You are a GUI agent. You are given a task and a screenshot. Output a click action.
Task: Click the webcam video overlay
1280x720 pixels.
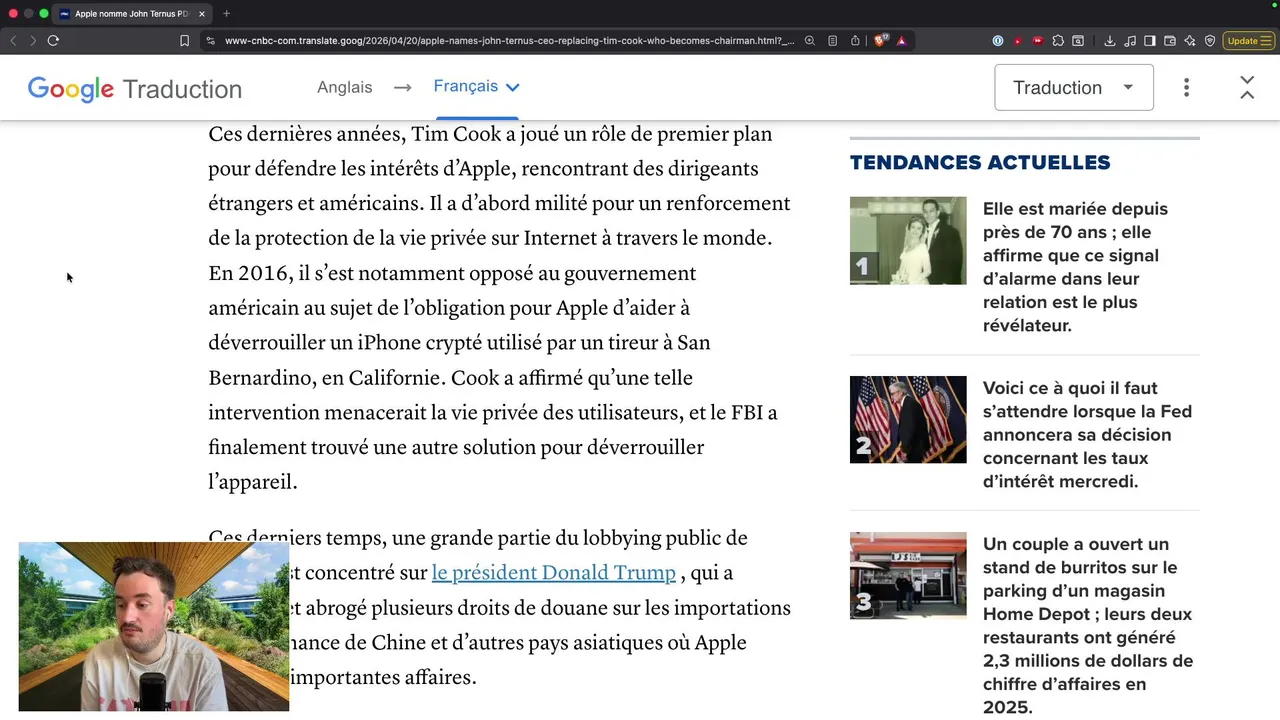[x=154, y=627]
